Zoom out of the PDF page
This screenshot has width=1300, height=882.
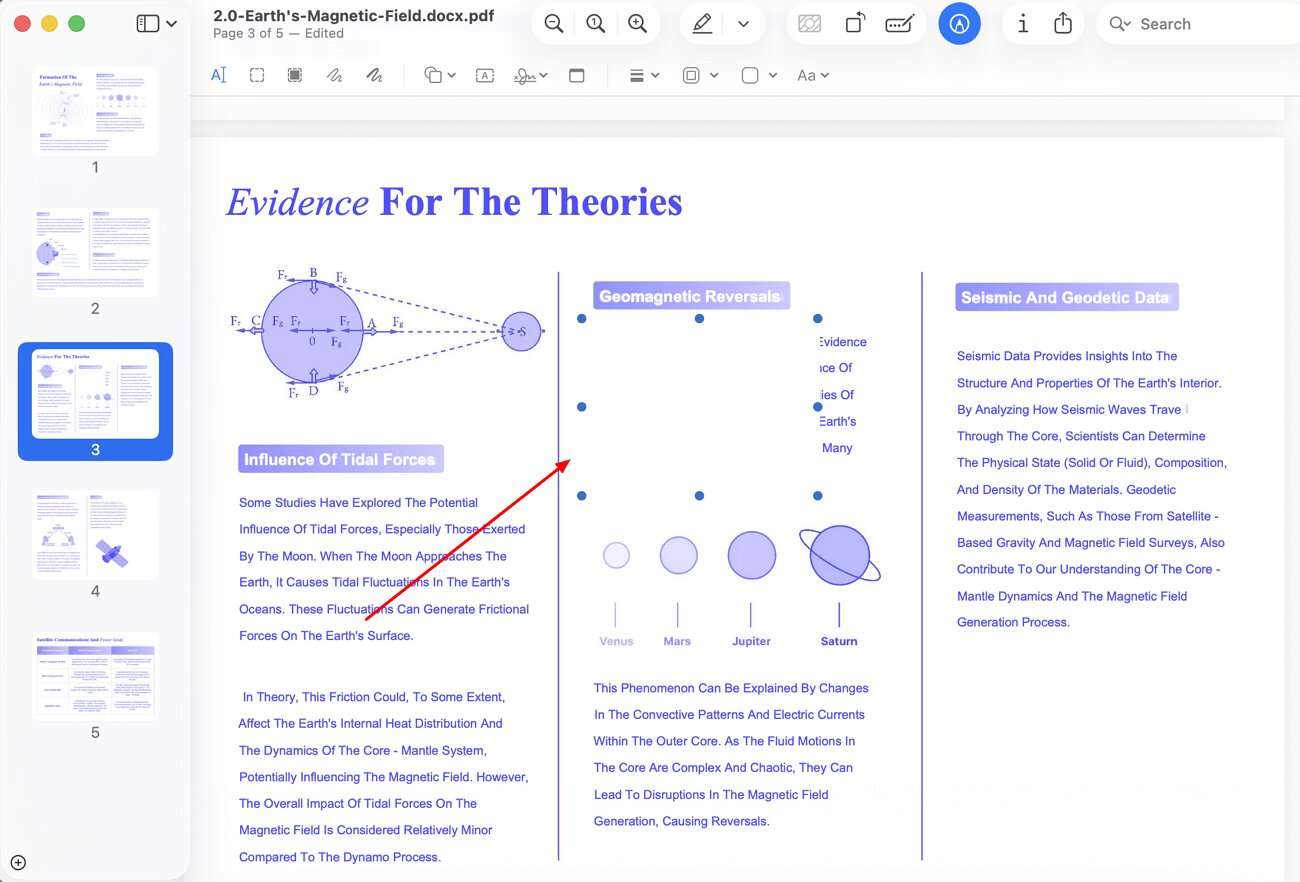pos(553,24)
